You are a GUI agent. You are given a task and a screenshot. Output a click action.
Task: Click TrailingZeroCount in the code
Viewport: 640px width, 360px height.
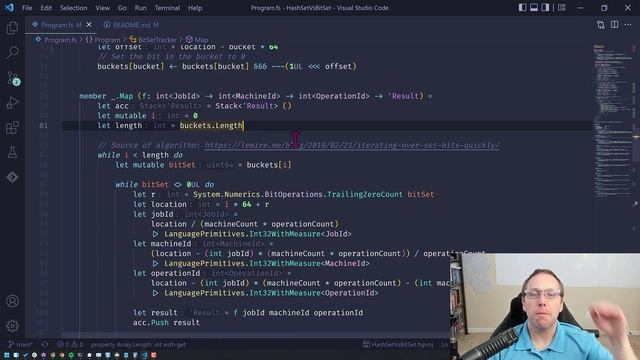click(365, 194)
